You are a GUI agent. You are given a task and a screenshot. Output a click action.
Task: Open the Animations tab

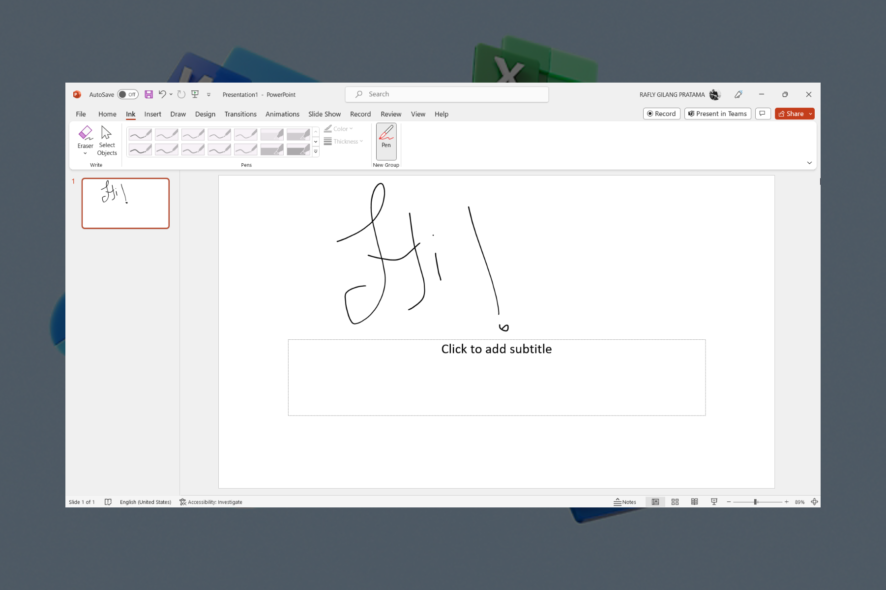283,113
